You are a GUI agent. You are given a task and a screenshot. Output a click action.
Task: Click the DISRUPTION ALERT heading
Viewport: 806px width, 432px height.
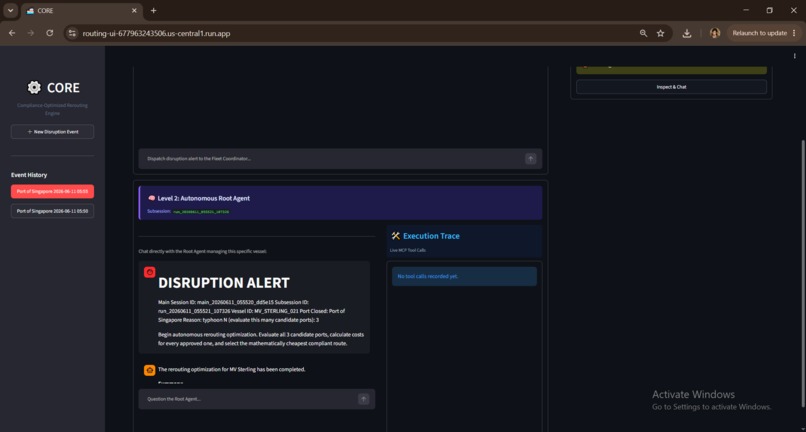click(224, 283)
